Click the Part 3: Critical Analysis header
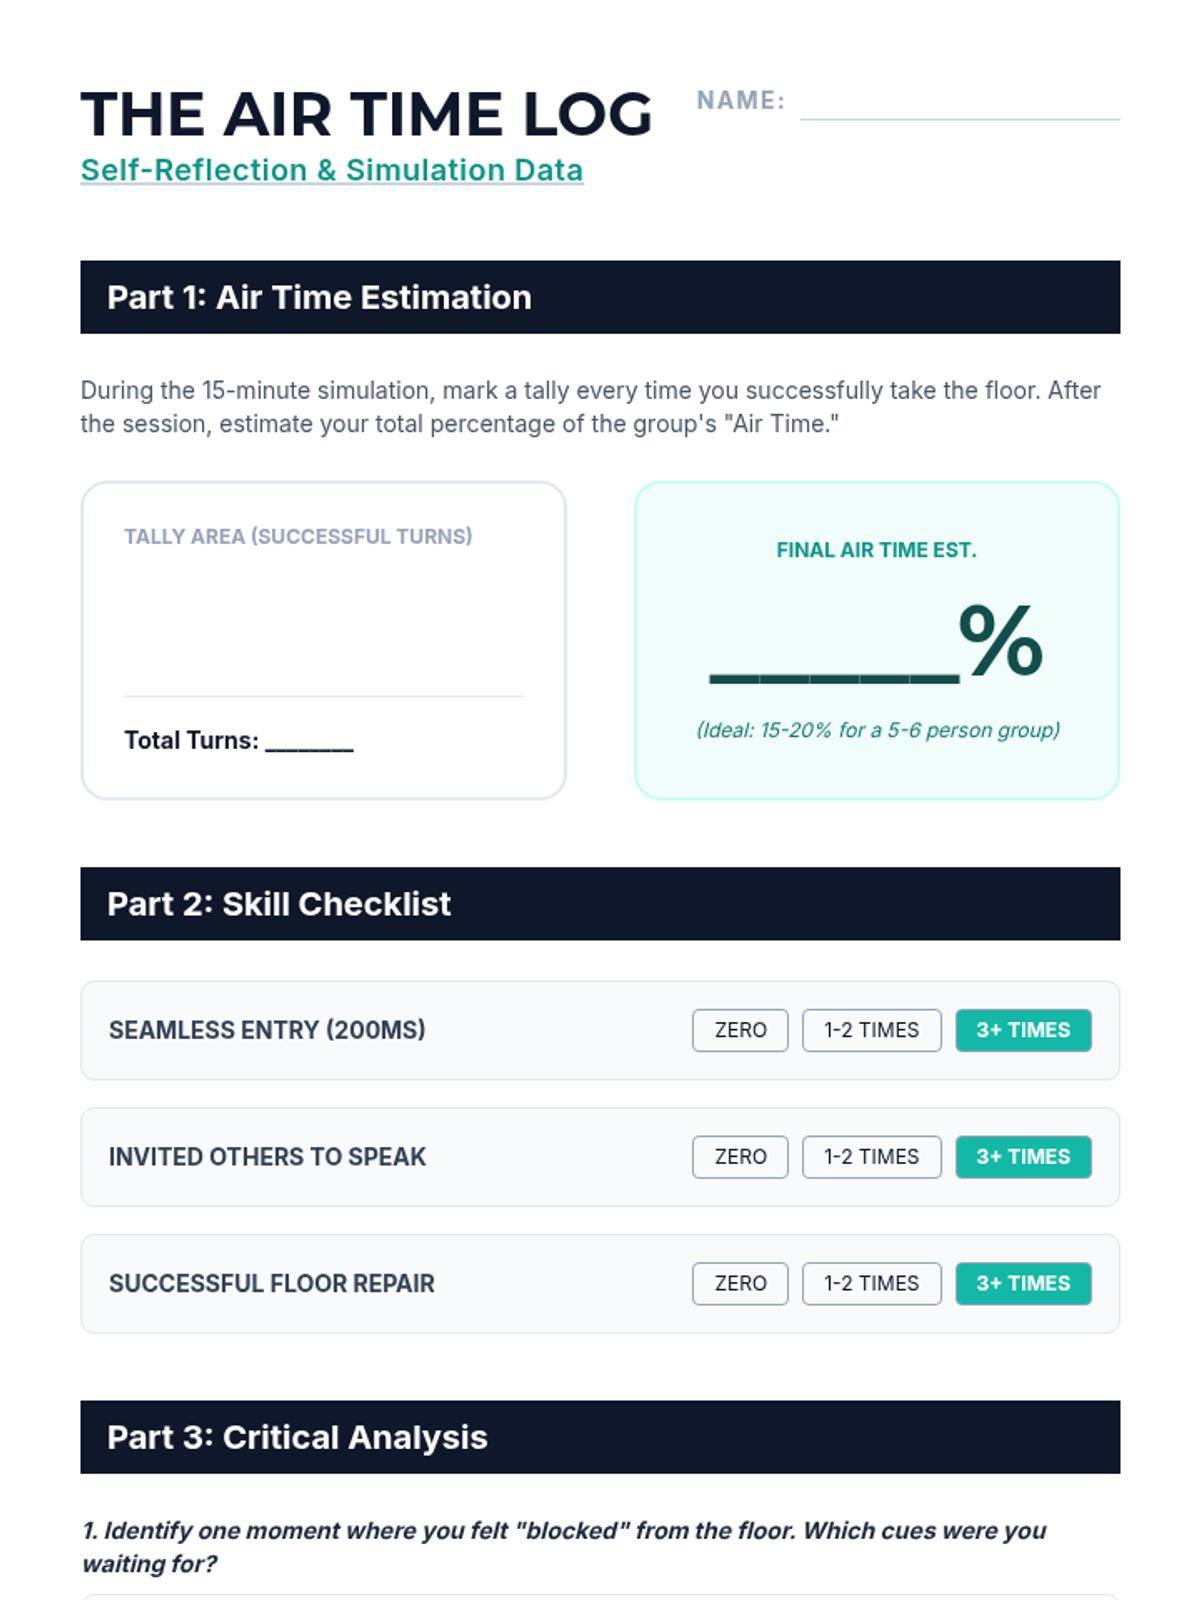 (600, 1437)
